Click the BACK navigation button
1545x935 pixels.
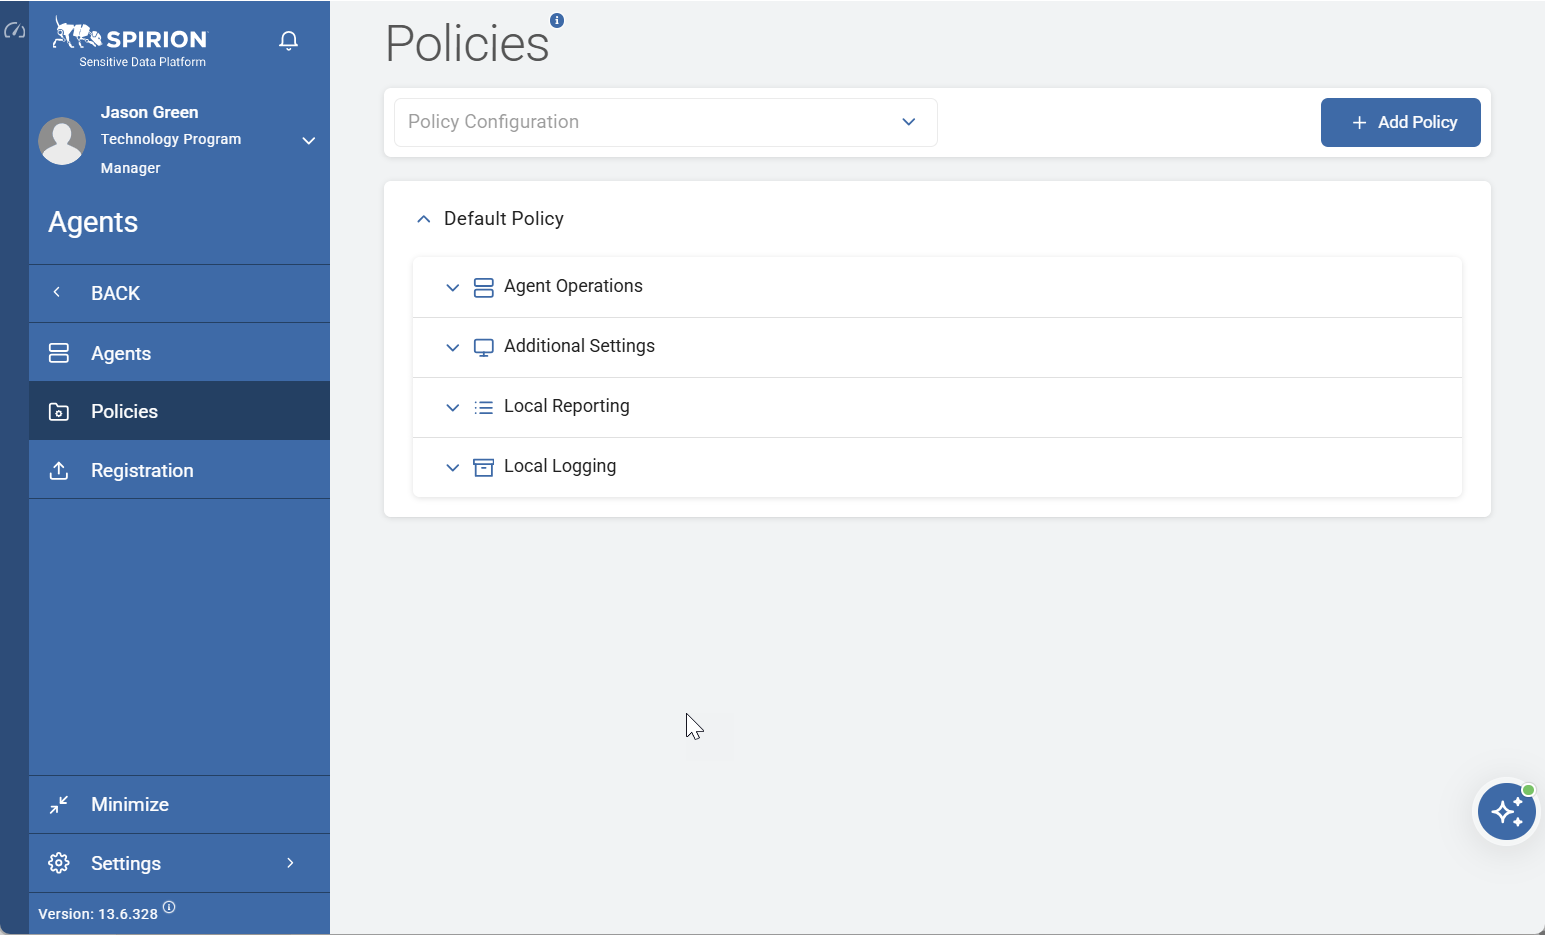click(115, 293)
